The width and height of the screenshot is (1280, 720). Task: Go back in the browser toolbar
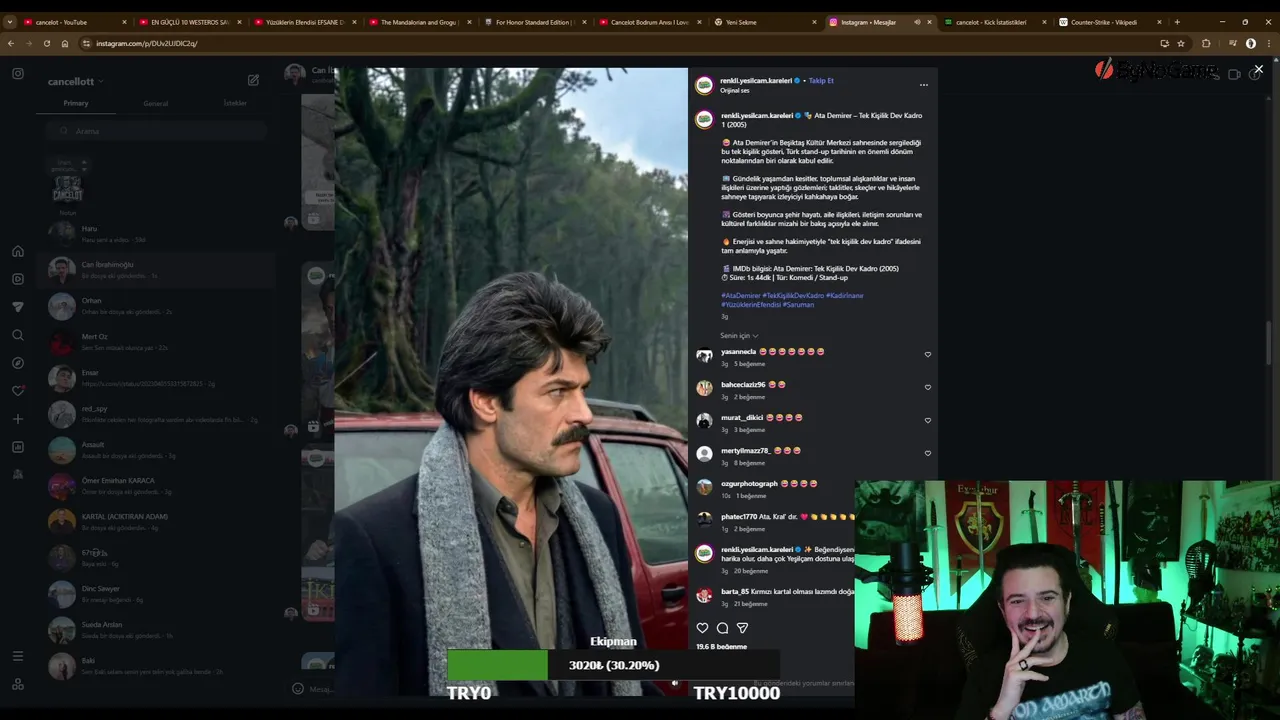(x=10, y=43)
